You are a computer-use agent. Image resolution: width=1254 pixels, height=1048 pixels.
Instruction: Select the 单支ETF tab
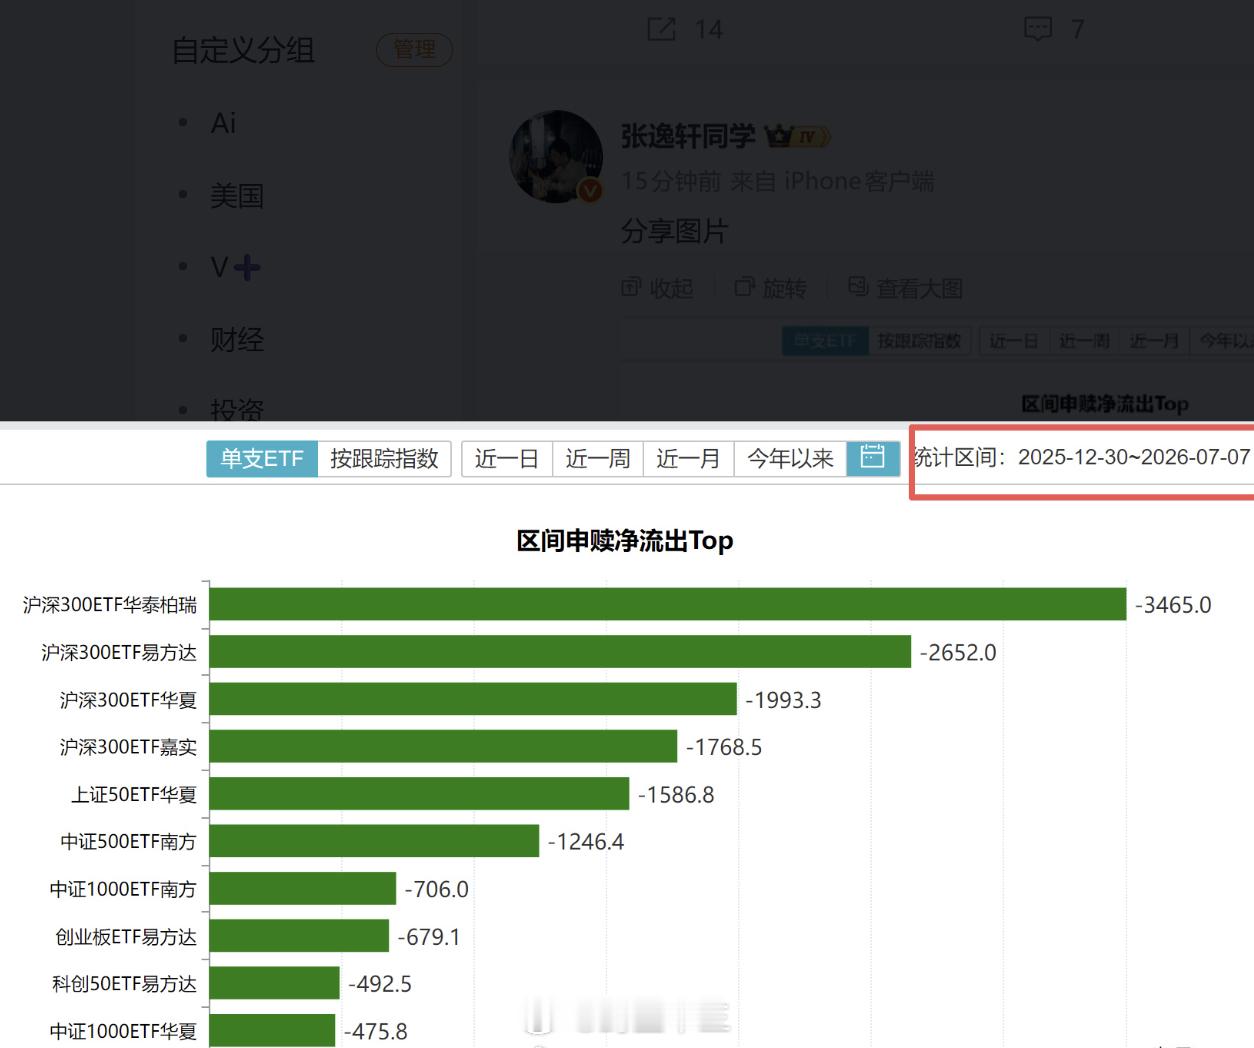pos(262,459)
